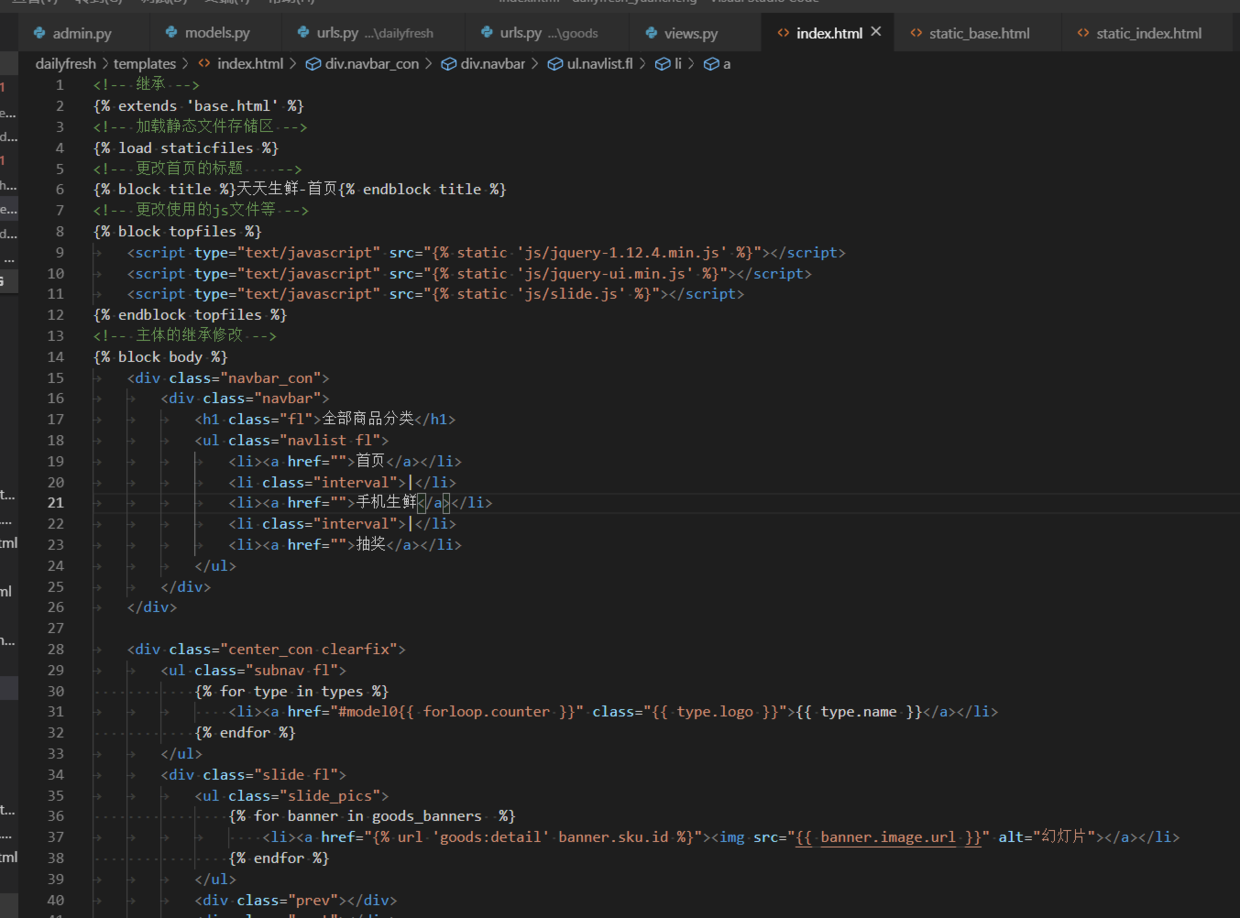
Task: Click line number 1 in the gutter
Action: point(60,85)
